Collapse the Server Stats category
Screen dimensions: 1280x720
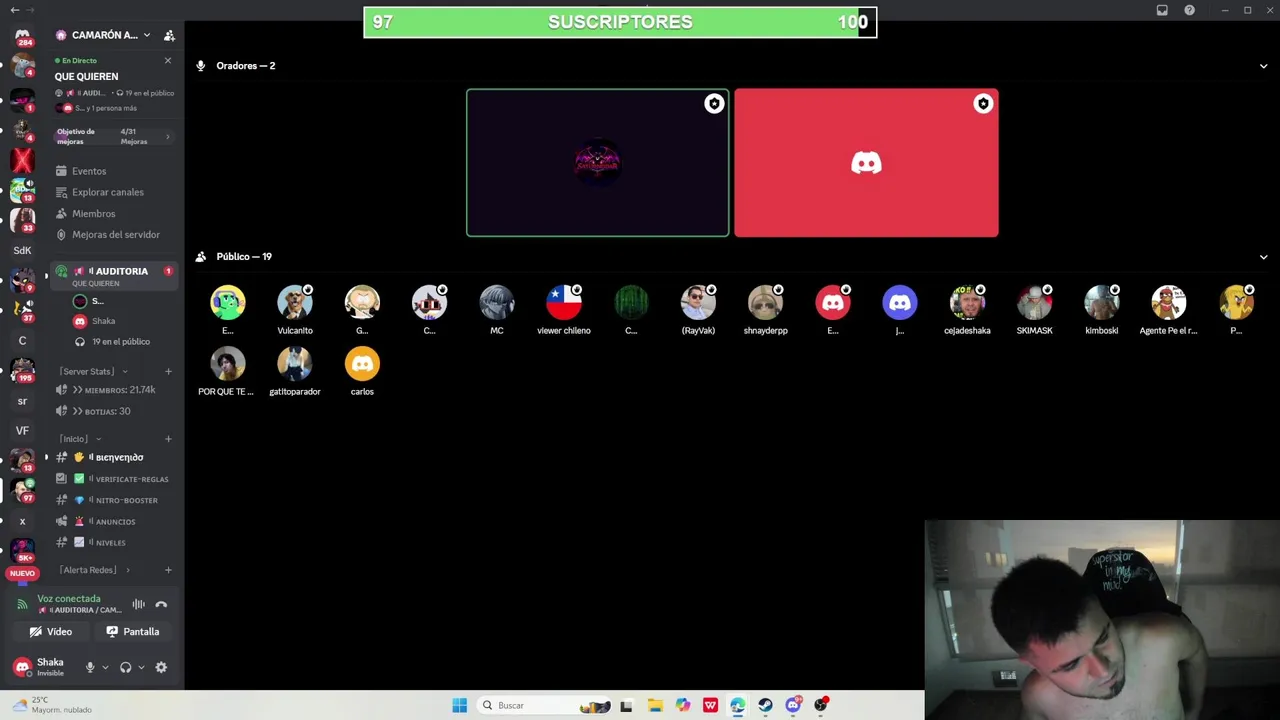[94, 371]
